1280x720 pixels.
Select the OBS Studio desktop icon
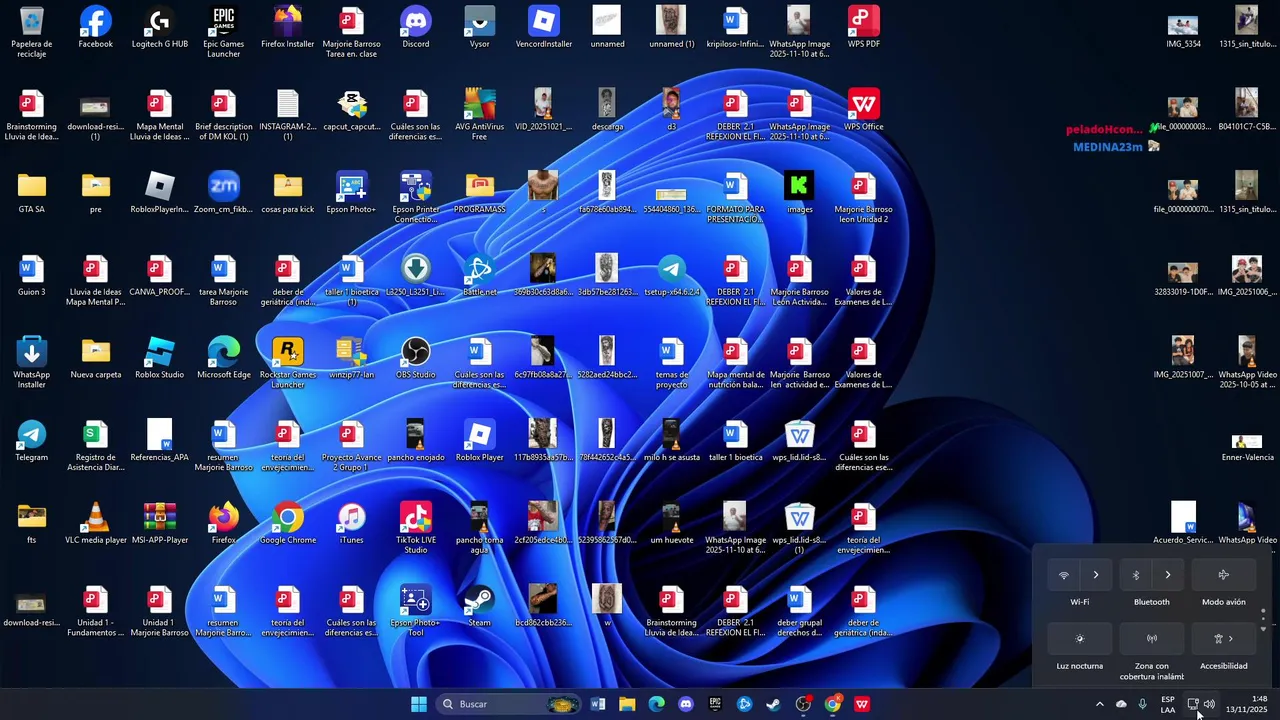[x=416, y=357]
